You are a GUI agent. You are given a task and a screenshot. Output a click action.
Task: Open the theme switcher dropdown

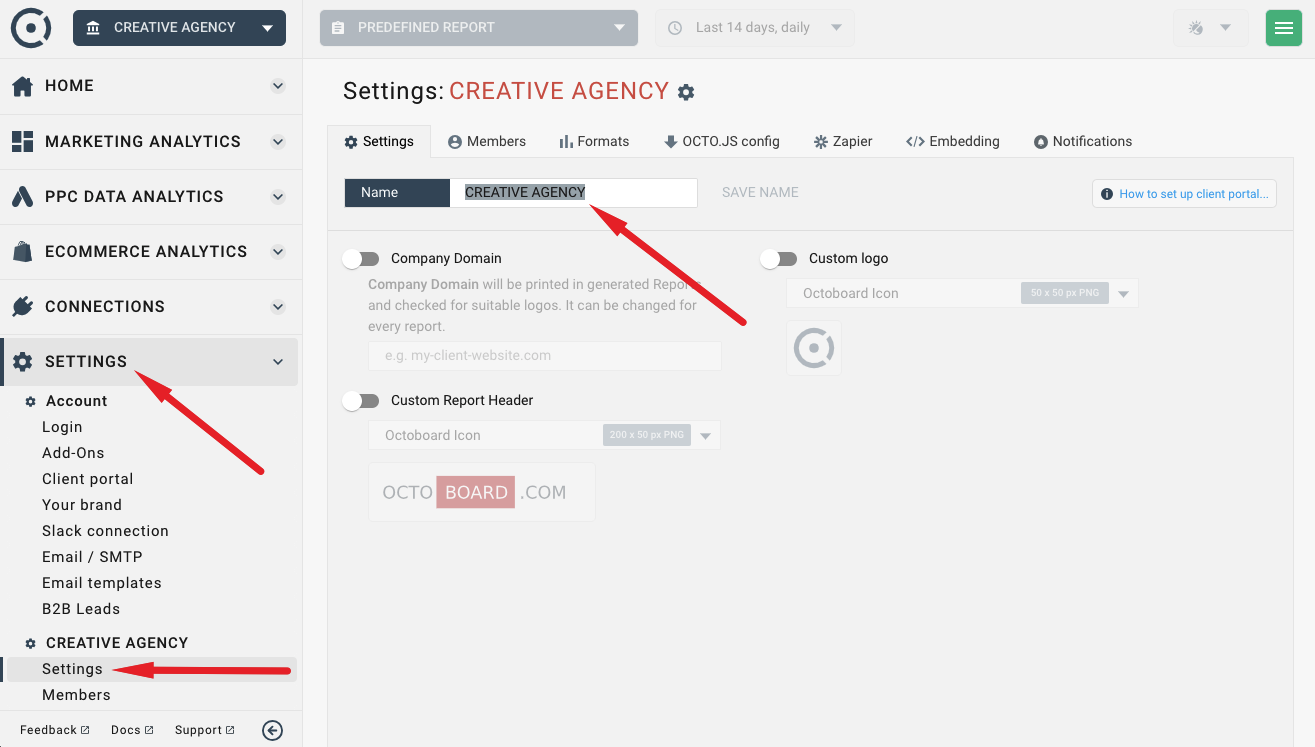coord(1211,28)
